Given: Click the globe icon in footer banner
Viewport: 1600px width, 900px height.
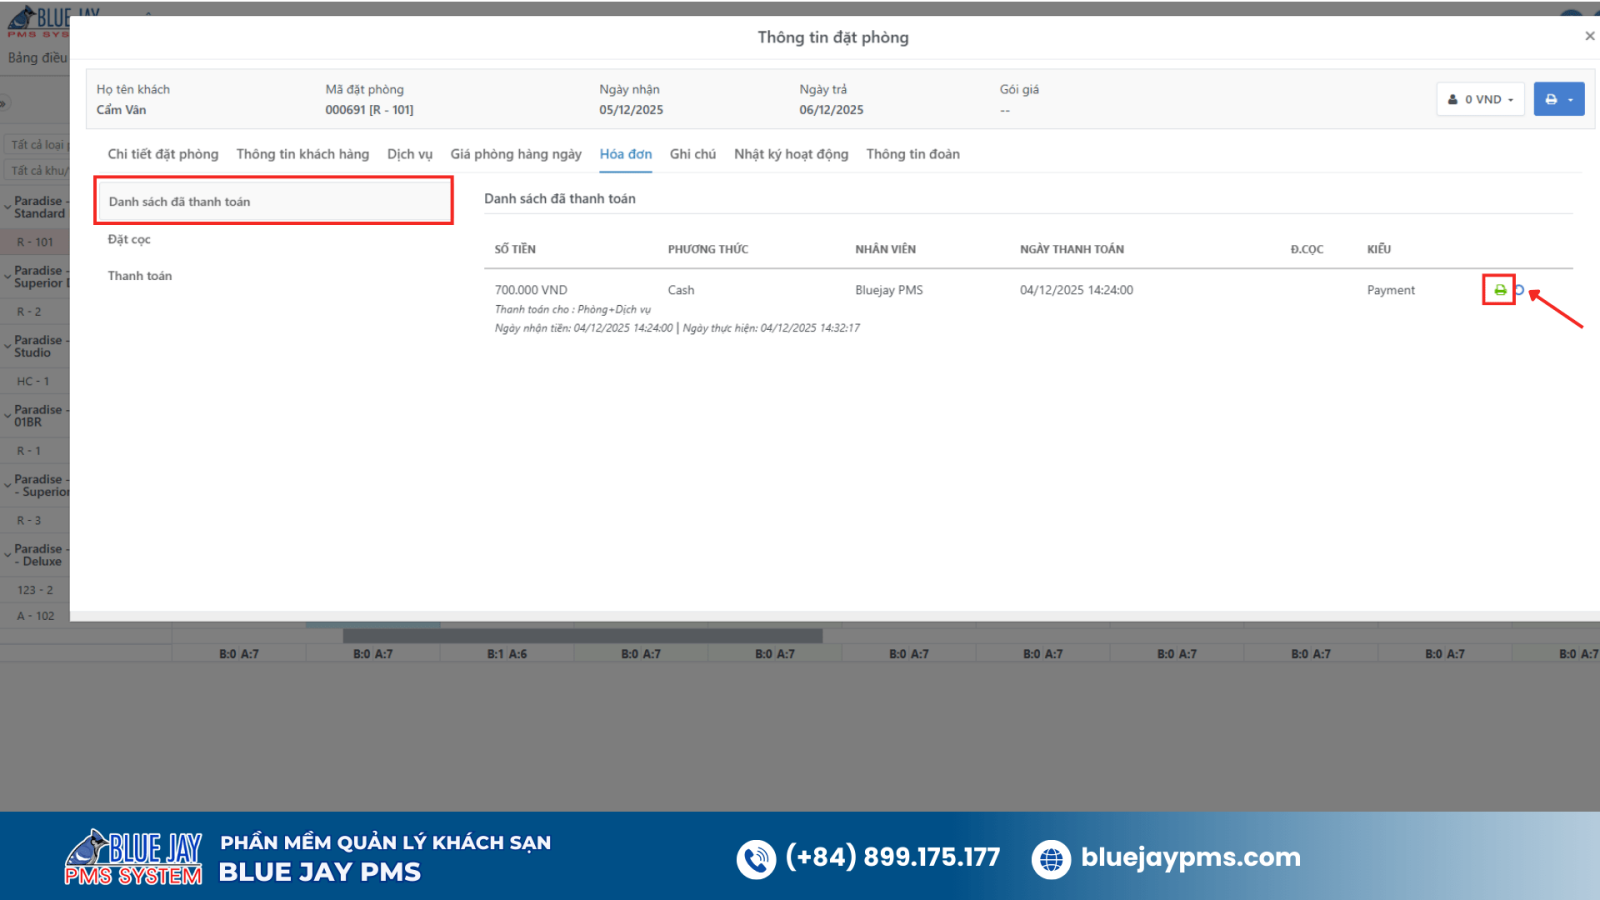Looking at the screenshot, I should click(x=1051, y=859).
